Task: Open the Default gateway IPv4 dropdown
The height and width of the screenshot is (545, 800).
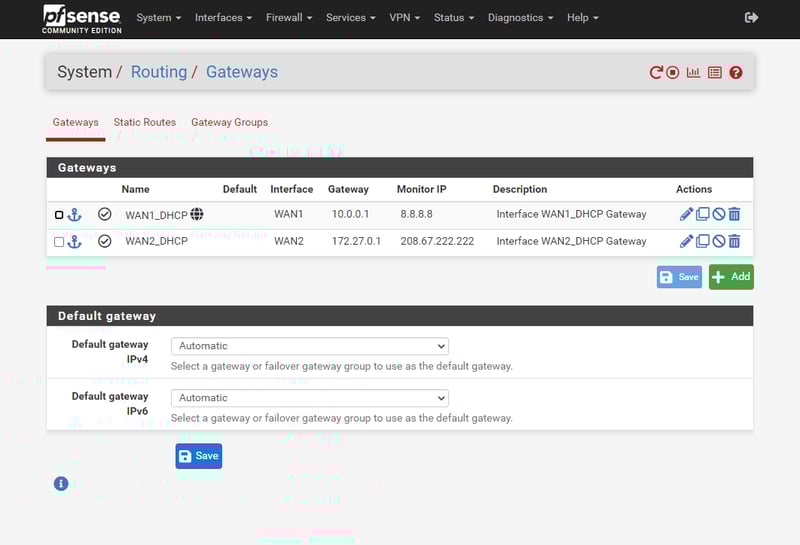Action: pos(309,346)
